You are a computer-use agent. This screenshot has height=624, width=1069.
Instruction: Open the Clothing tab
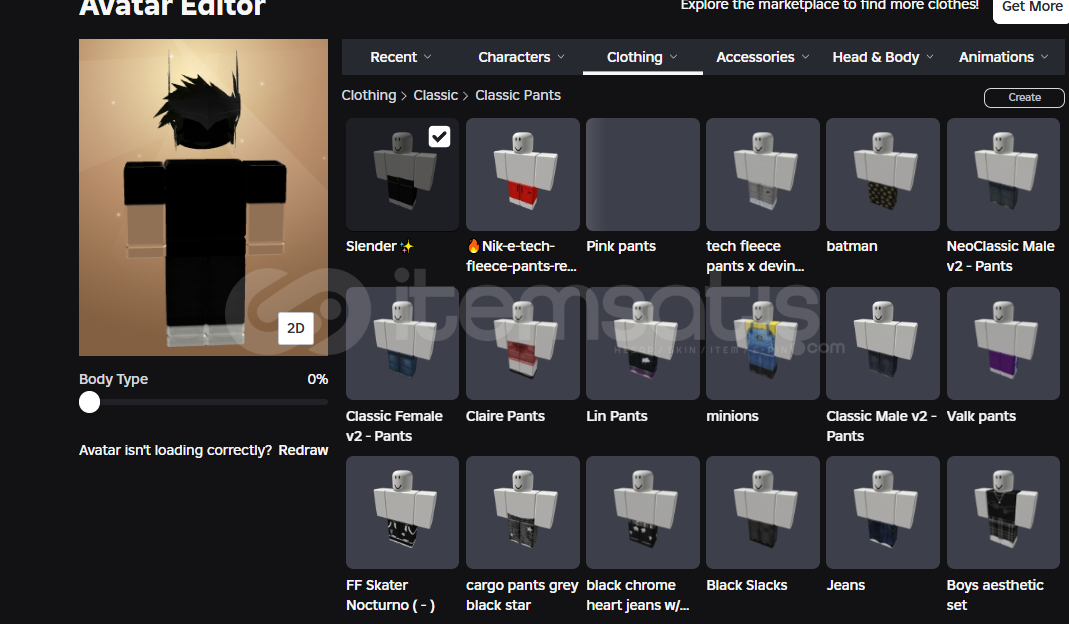point(642,57)
